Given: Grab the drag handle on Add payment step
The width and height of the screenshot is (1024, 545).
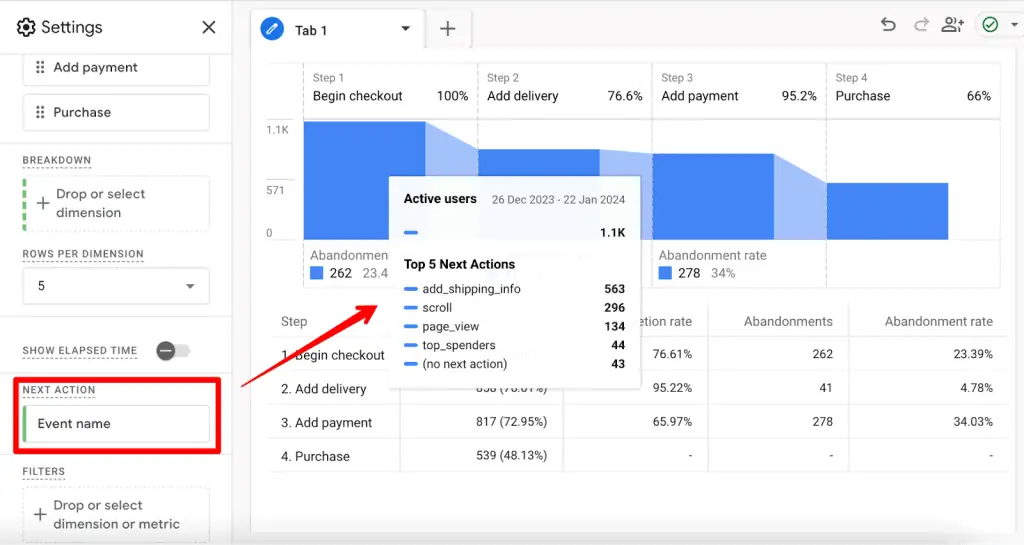Looking at the screenshot, I should click(40, 67).
